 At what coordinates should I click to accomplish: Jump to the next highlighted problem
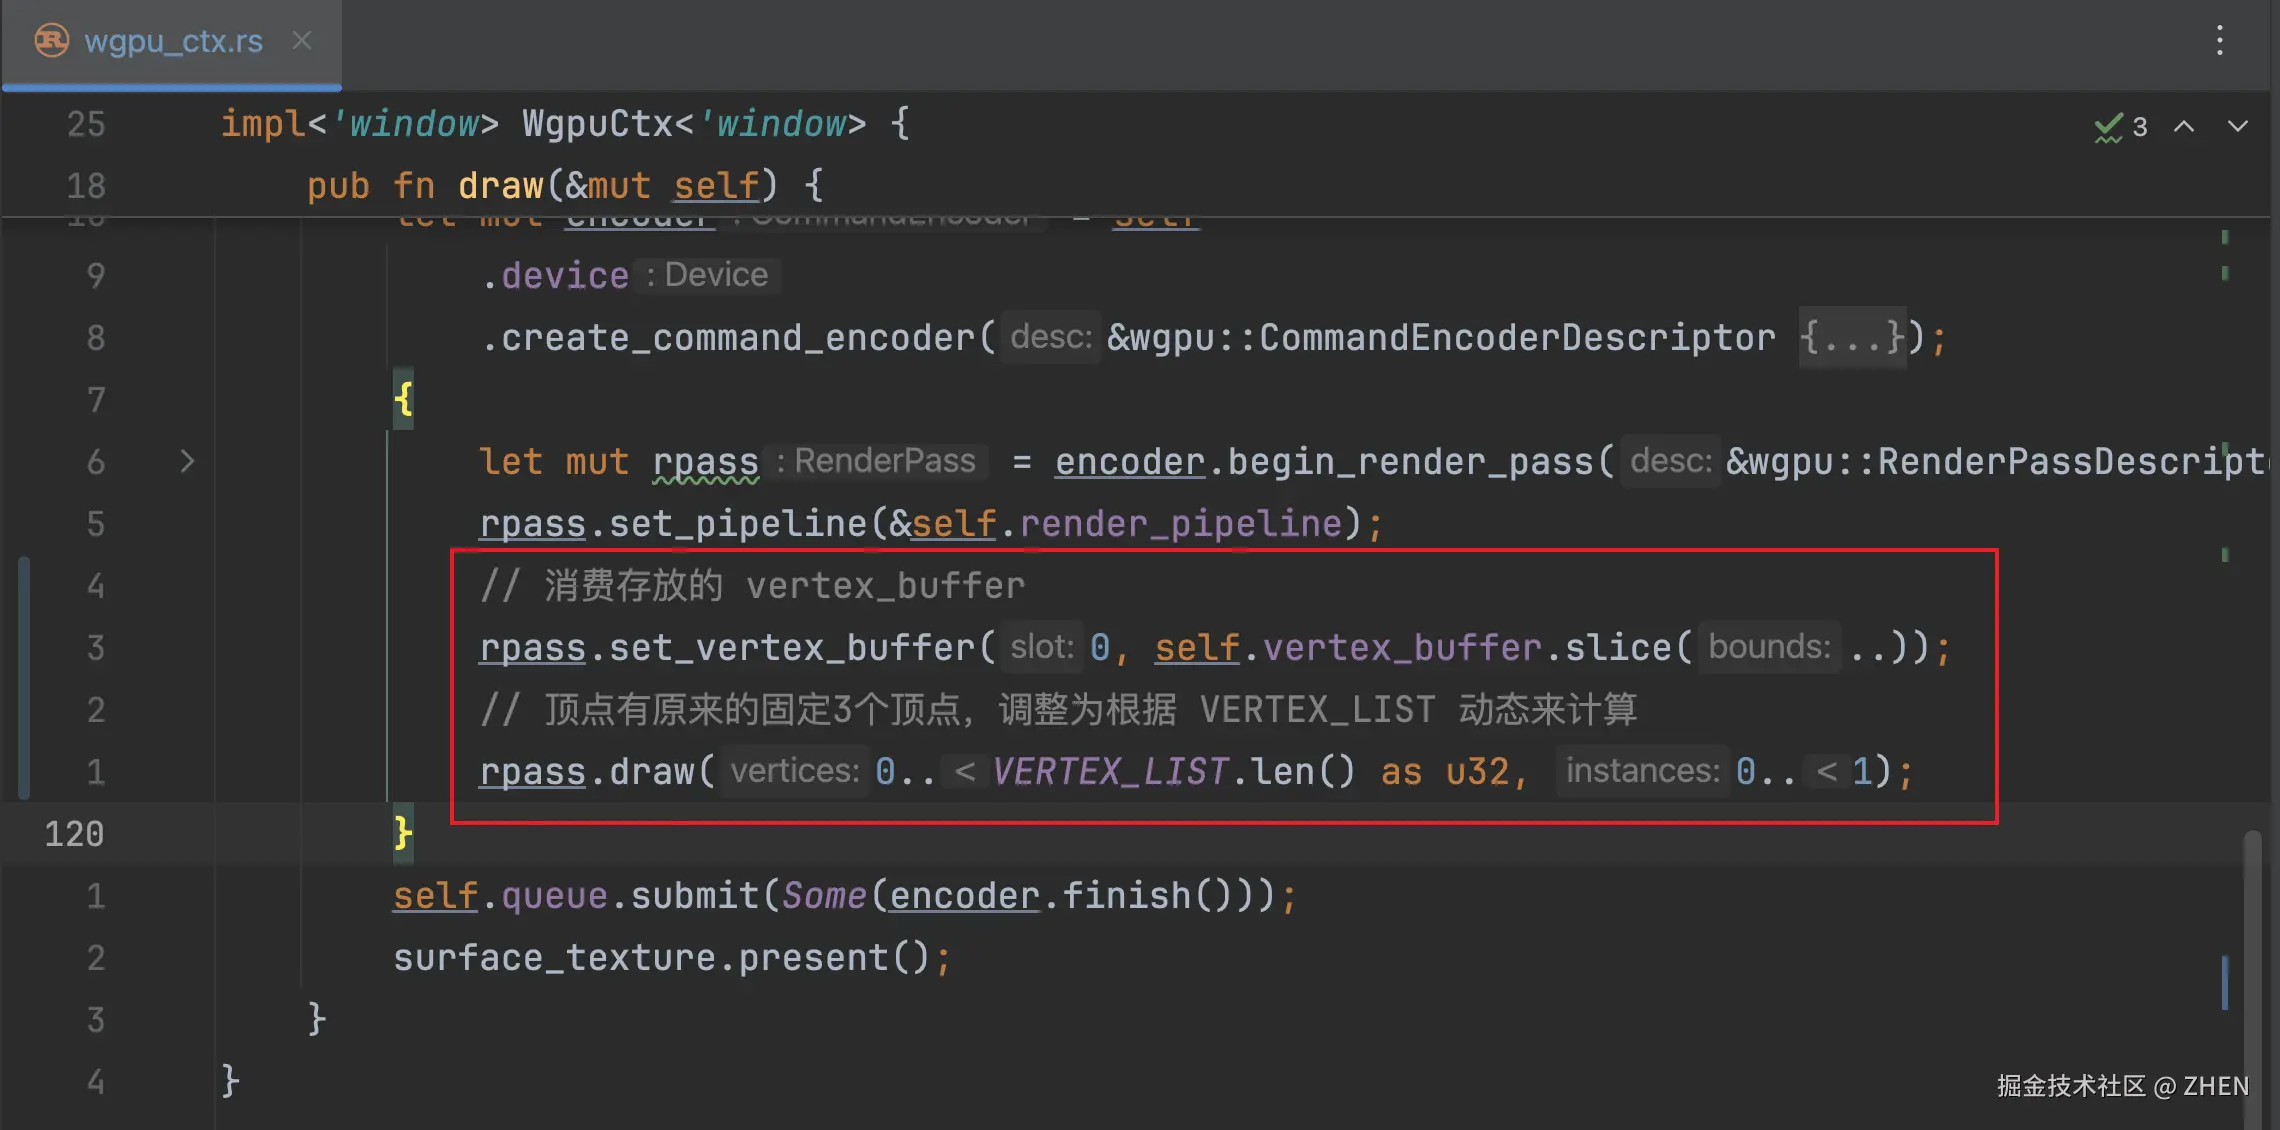[x=2238, y=126]
